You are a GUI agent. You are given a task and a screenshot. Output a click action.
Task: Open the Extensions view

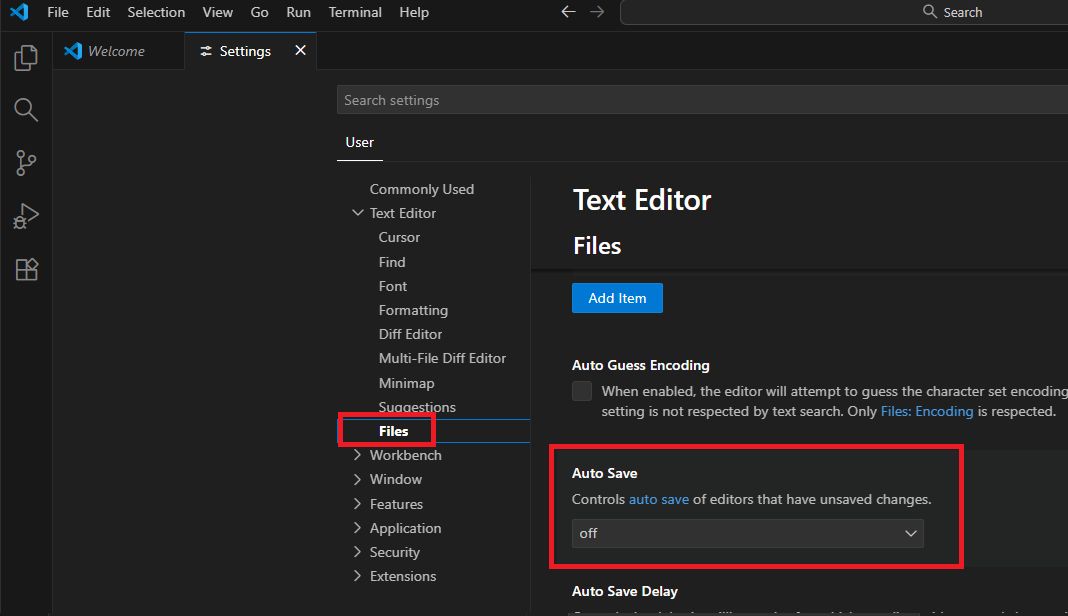click(26, 270)
